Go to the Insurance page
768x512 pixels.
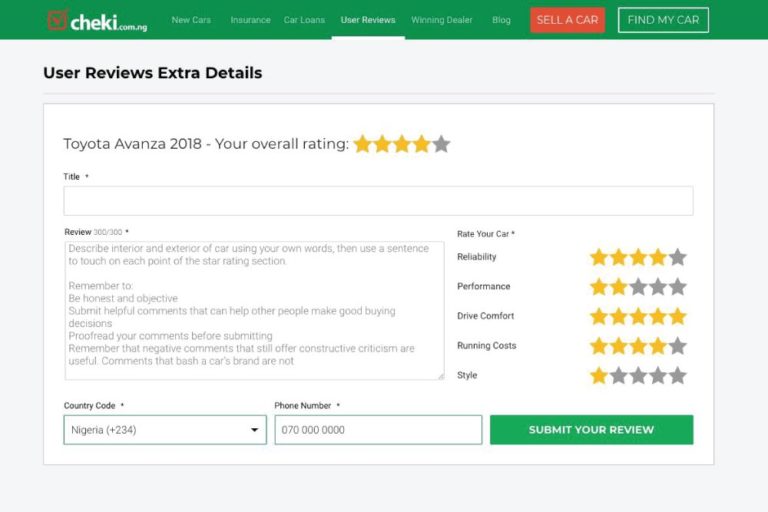(250, 20)
